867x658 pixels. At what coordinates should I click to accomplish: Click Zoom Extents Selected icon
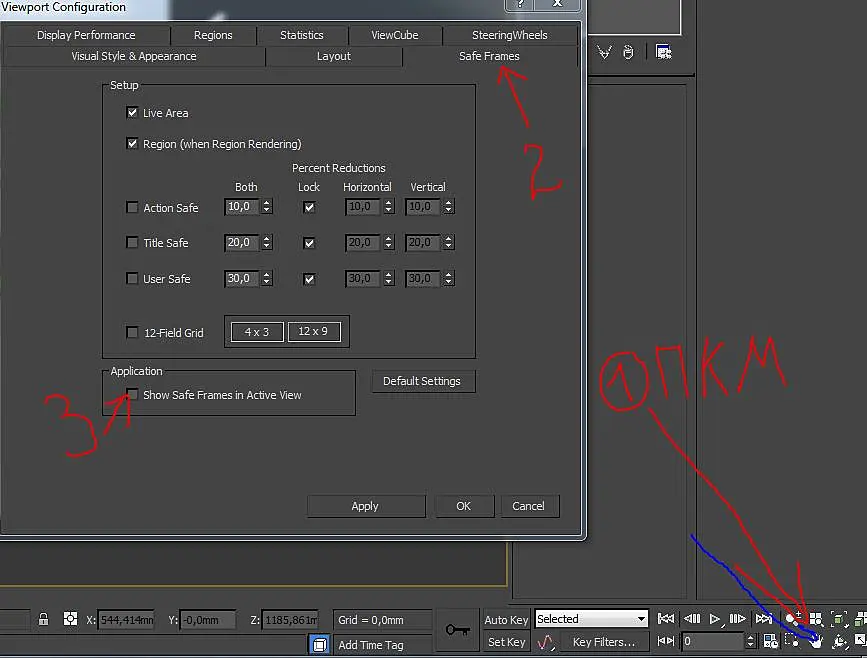click(839, 619)
